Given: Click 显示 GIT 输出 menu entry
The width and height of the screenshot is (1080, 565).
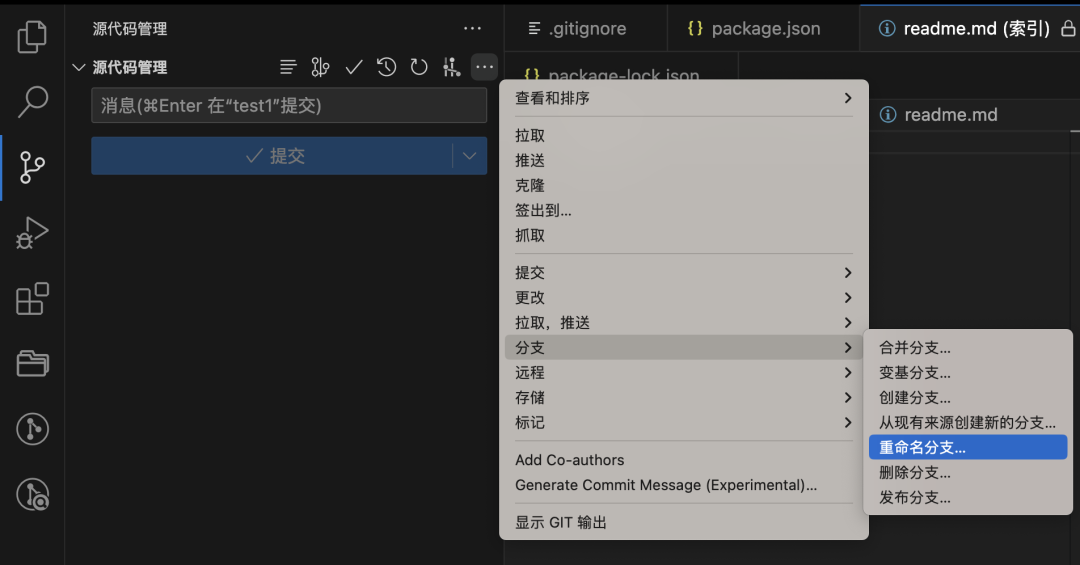Looking at the screenshot, I should (x=561, y=522).
